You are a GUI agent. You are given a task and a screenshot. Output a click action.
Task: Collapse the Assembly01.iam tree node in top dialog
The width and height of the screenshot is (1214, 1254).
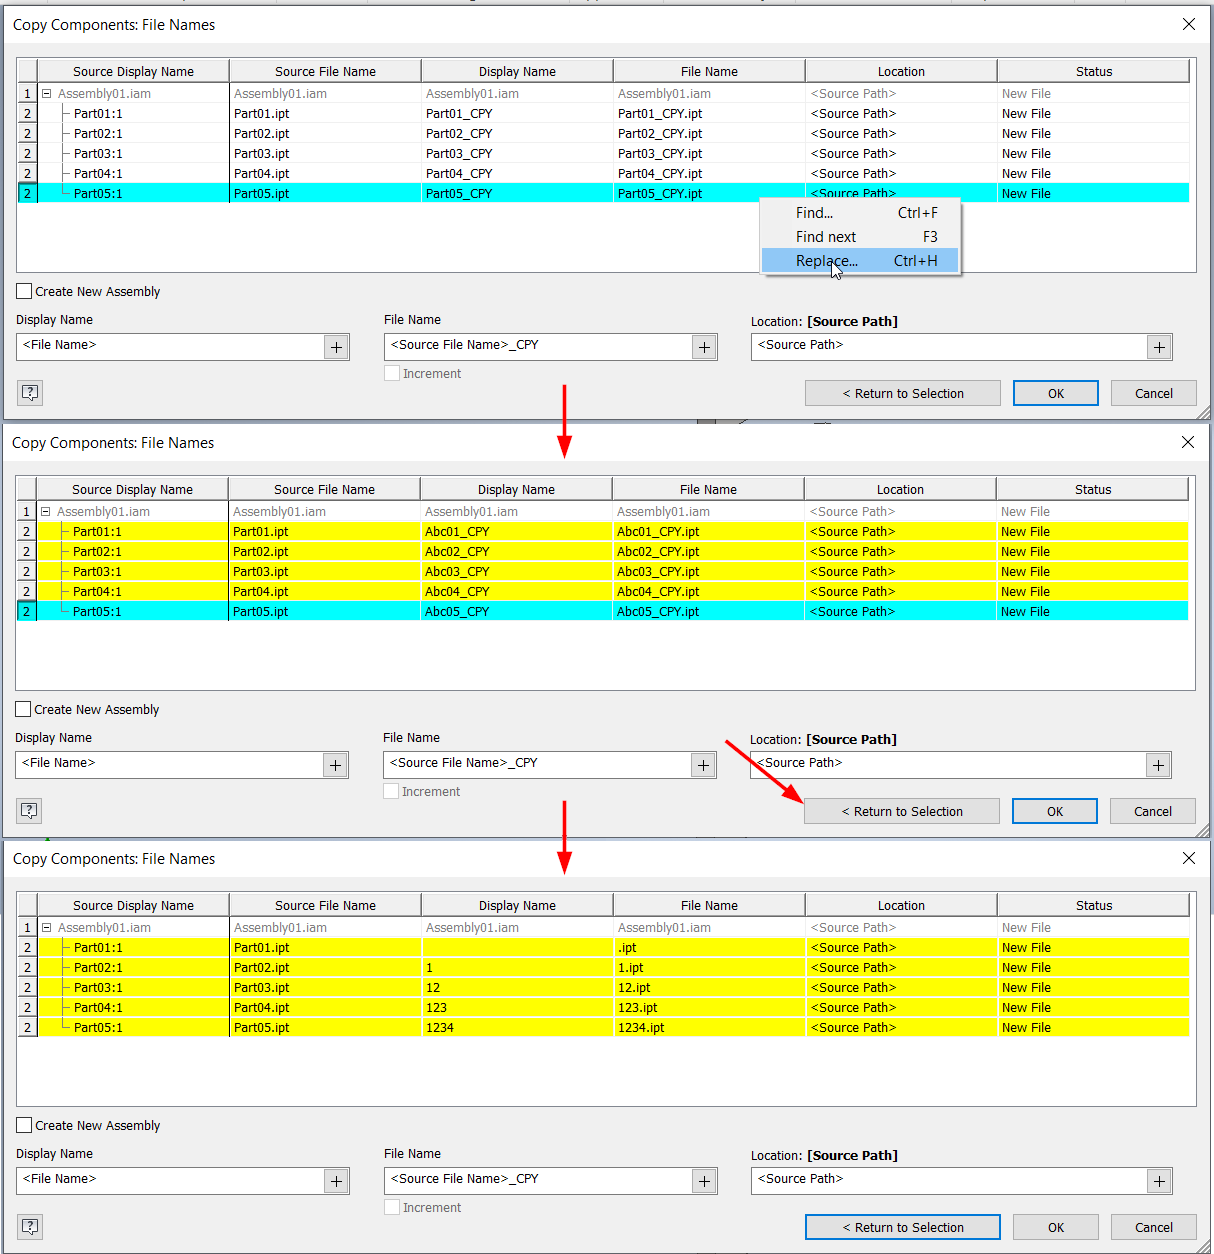pyautogui.click(x=45, y=92)
